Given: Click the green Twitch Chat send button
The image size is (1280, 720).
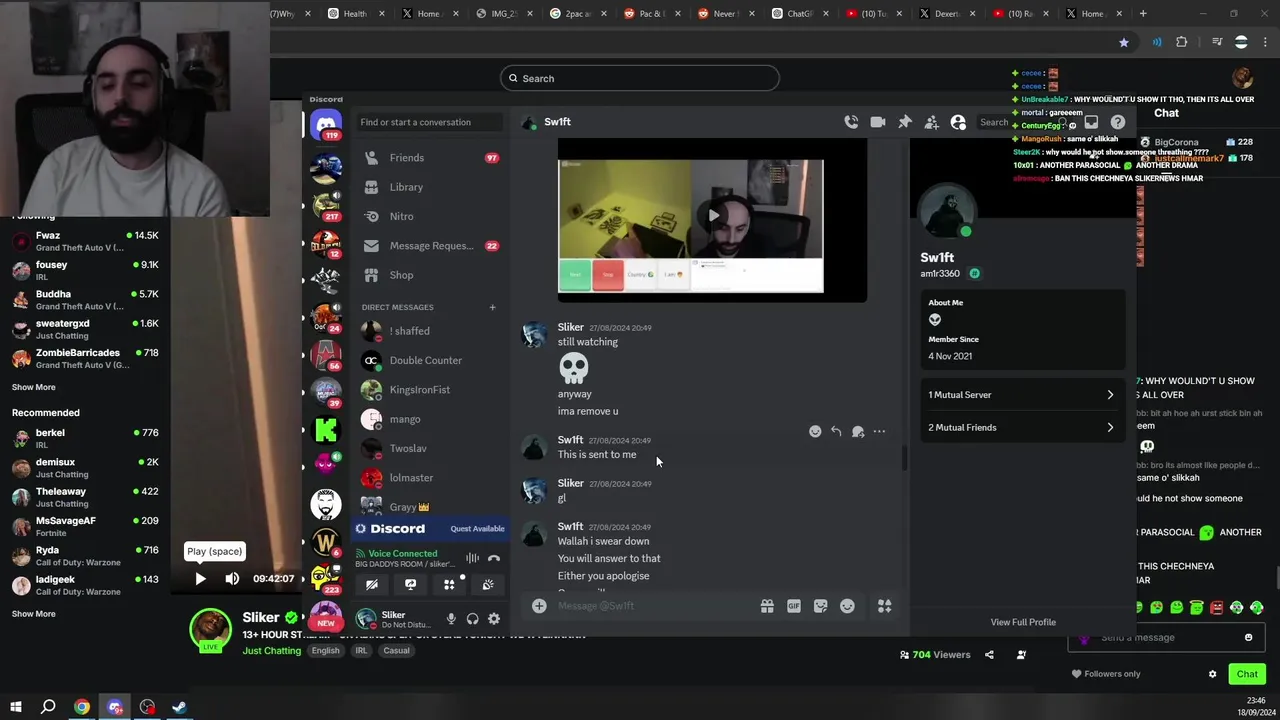Looking at the screenshot, I should tap(1247, 674).
